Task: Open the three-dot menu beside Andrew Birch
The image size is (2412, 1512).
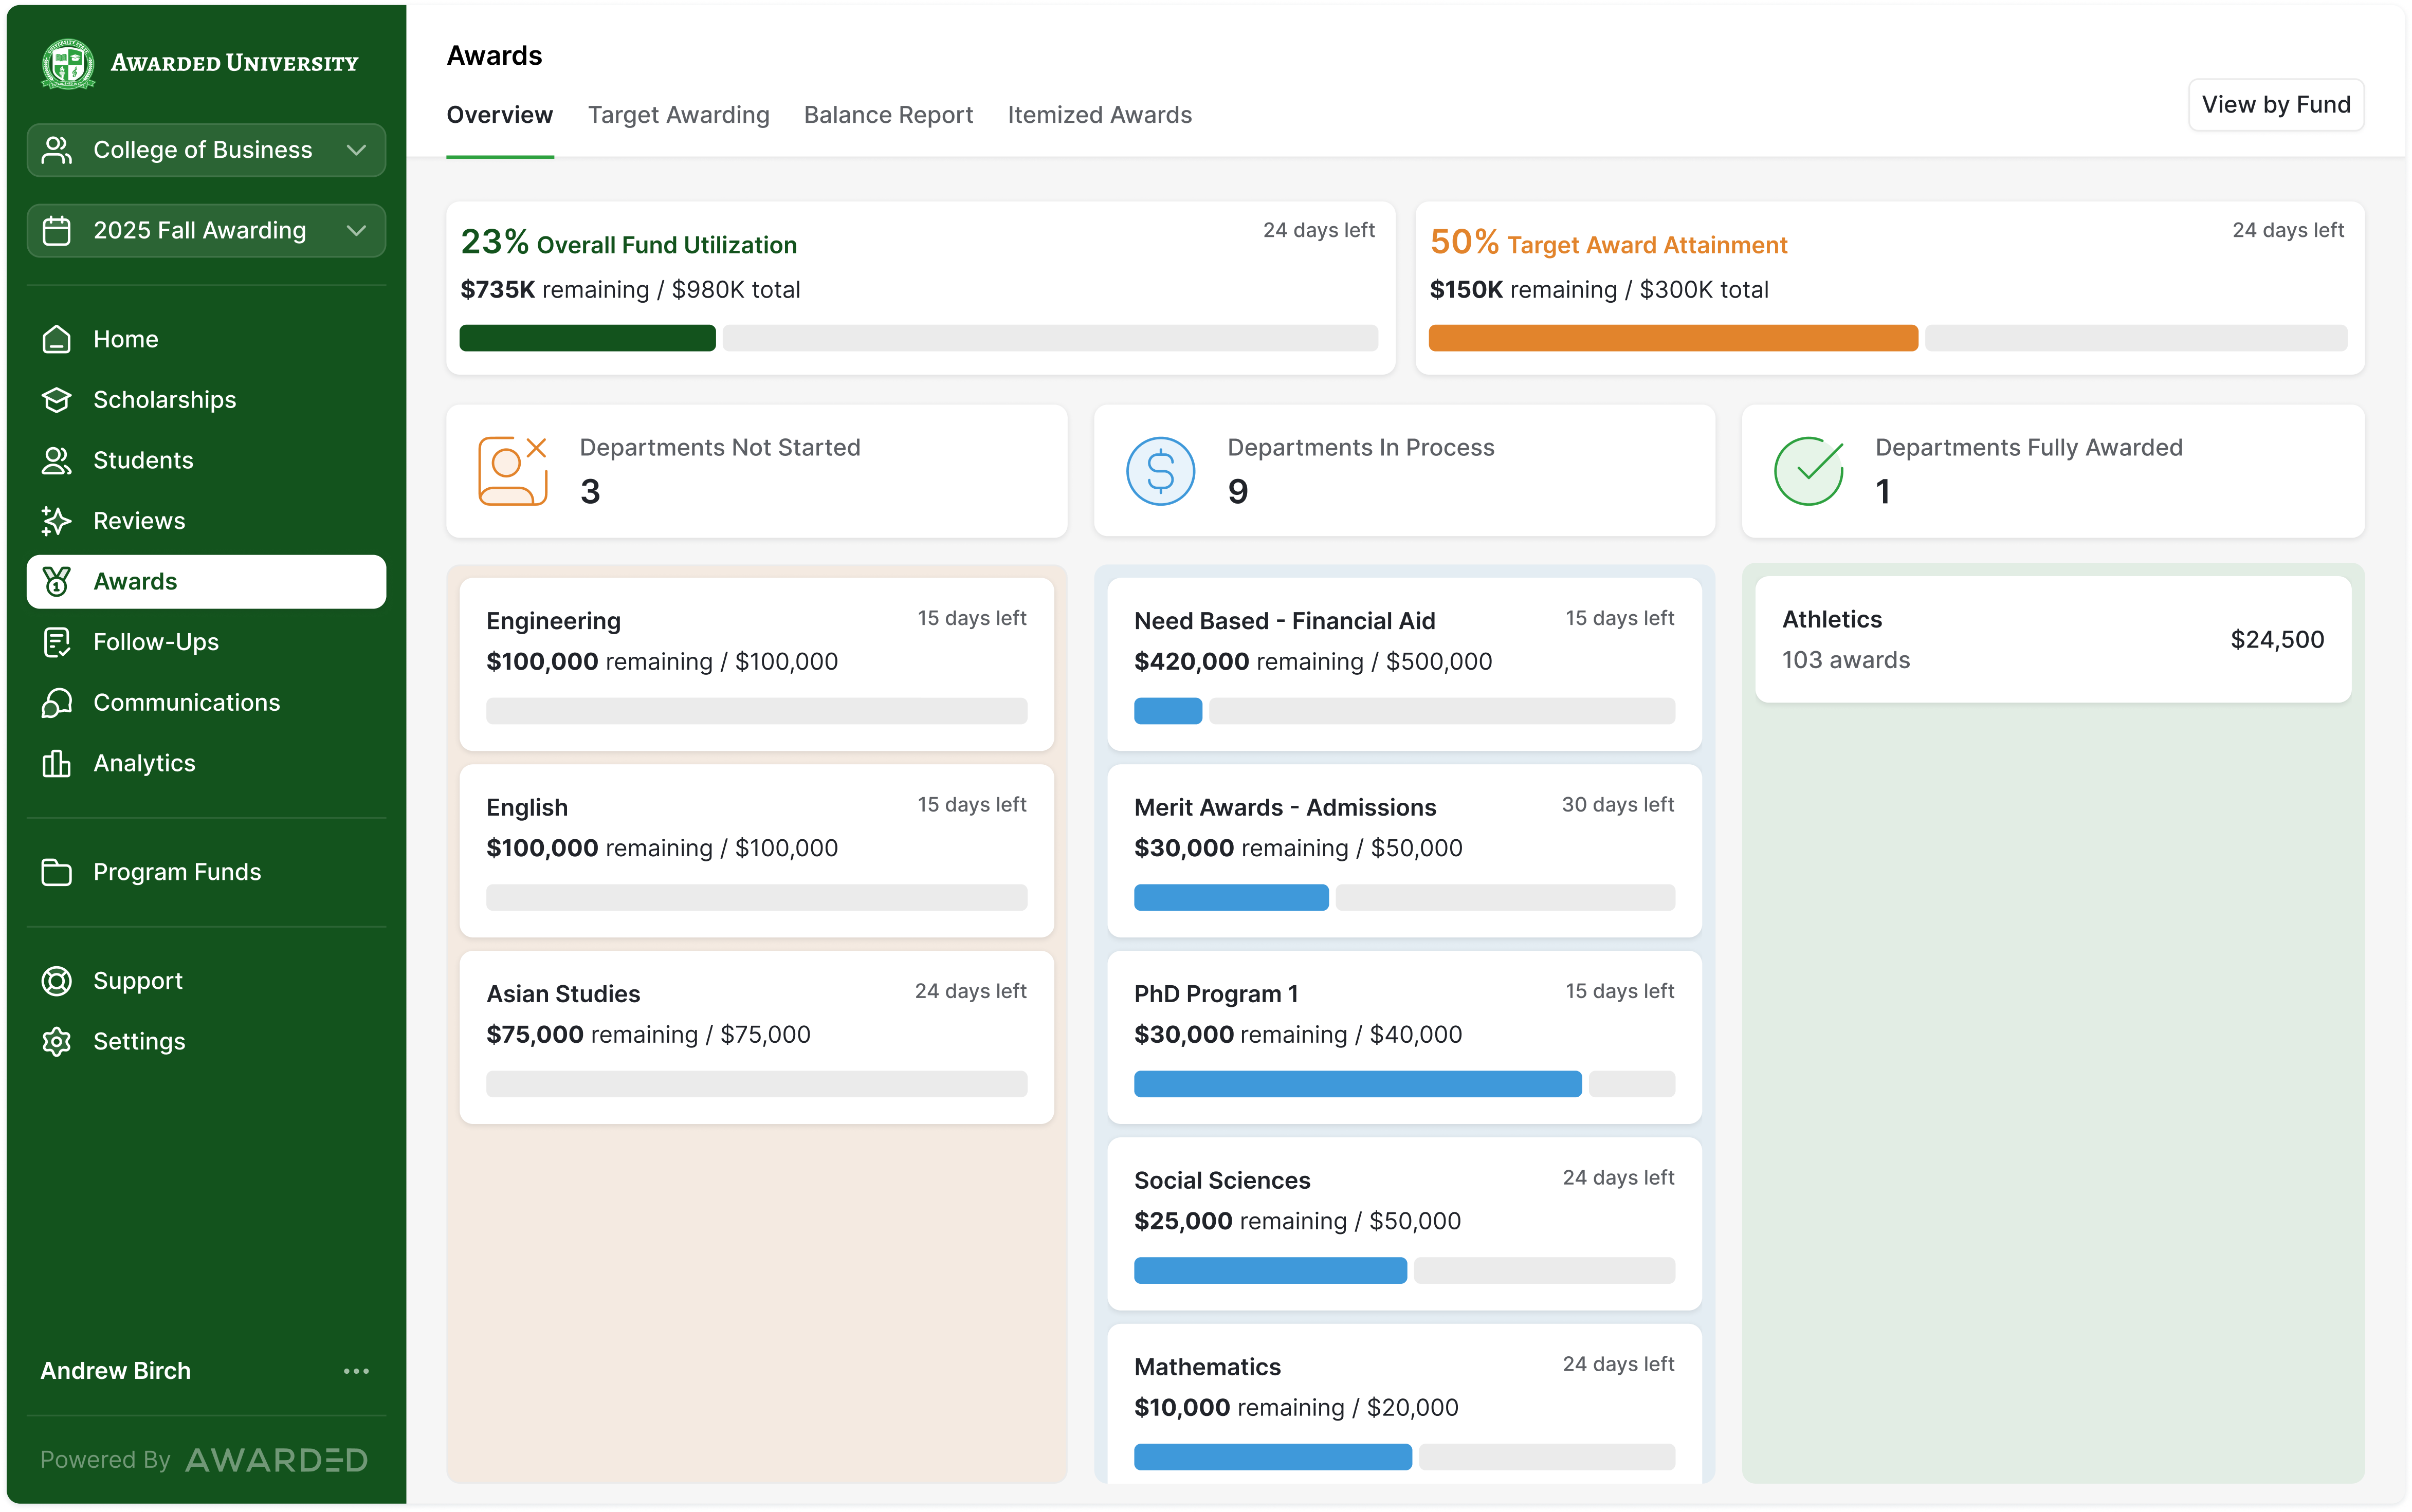Action: 357,1371
